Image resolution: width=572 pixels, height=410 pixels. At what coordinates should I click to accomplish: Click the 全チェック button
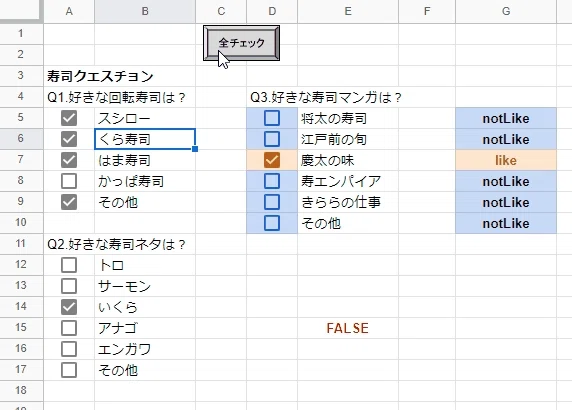241,43
